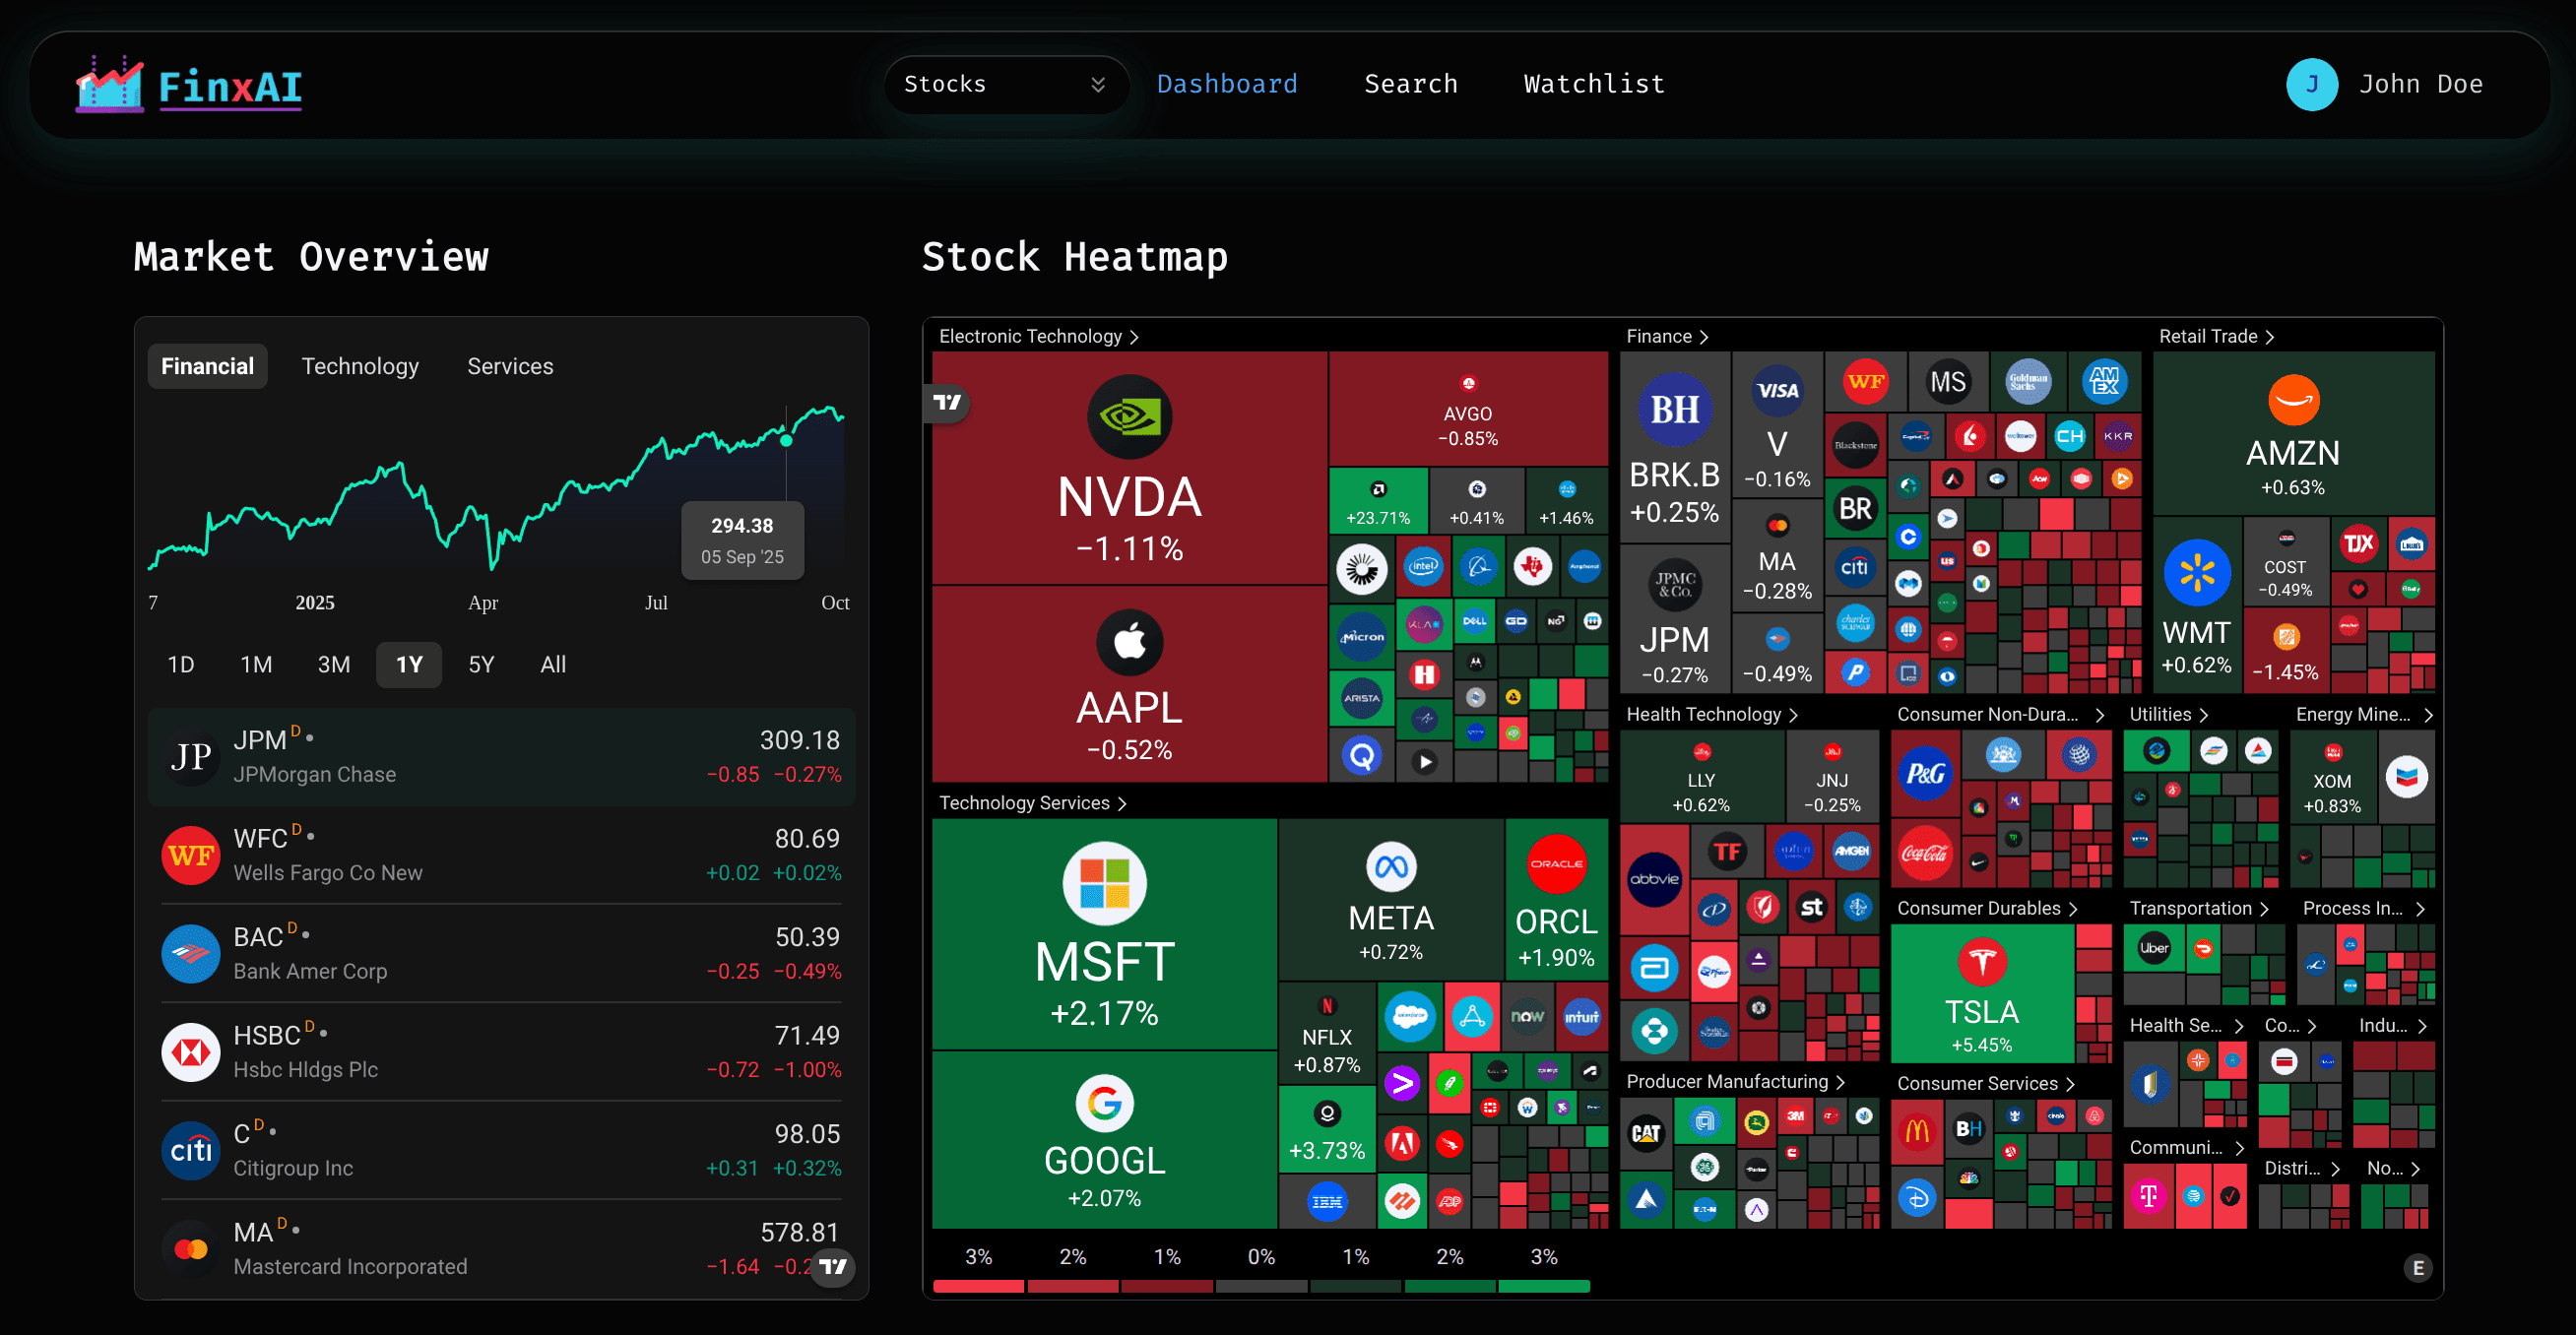Select the 5Y time range

click(x=481, y=665)
